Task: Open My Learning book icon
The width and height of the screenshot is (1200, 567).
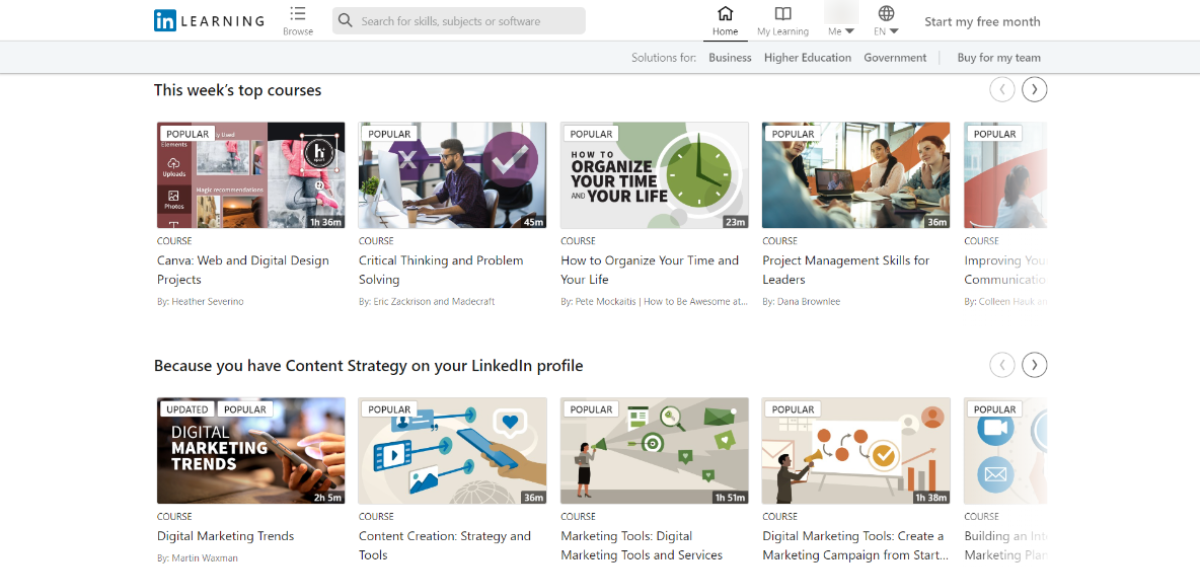Action: tap(783, 14)
